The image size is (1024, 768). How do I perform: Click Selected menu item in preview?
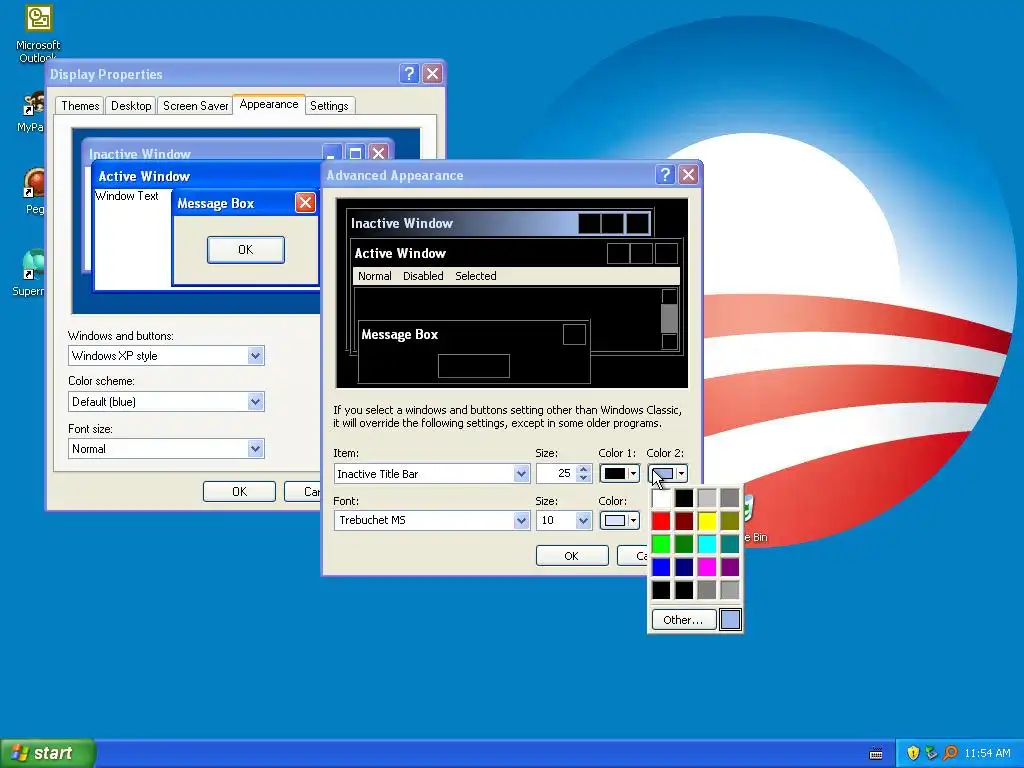point(475,276)
